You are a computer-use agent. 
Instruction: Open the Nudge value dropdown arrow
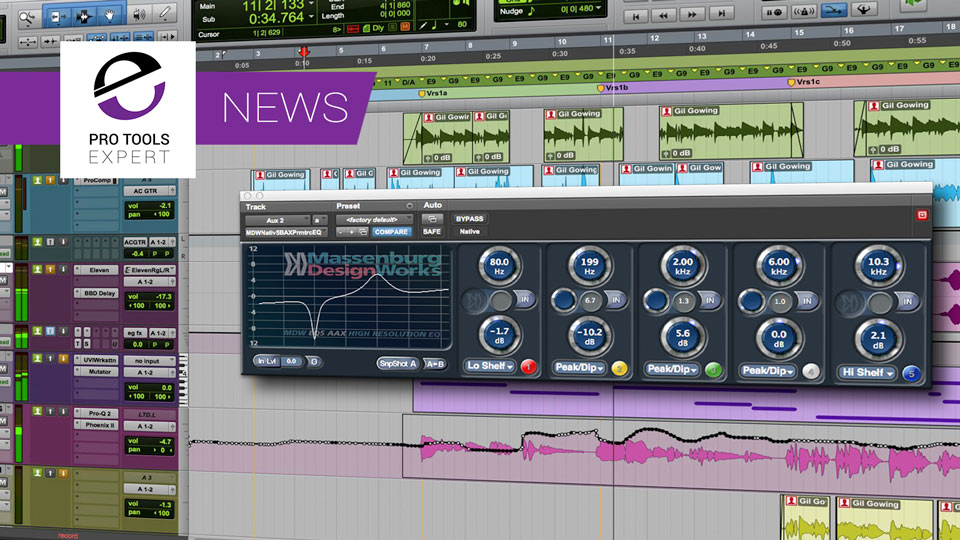point(599,9)
